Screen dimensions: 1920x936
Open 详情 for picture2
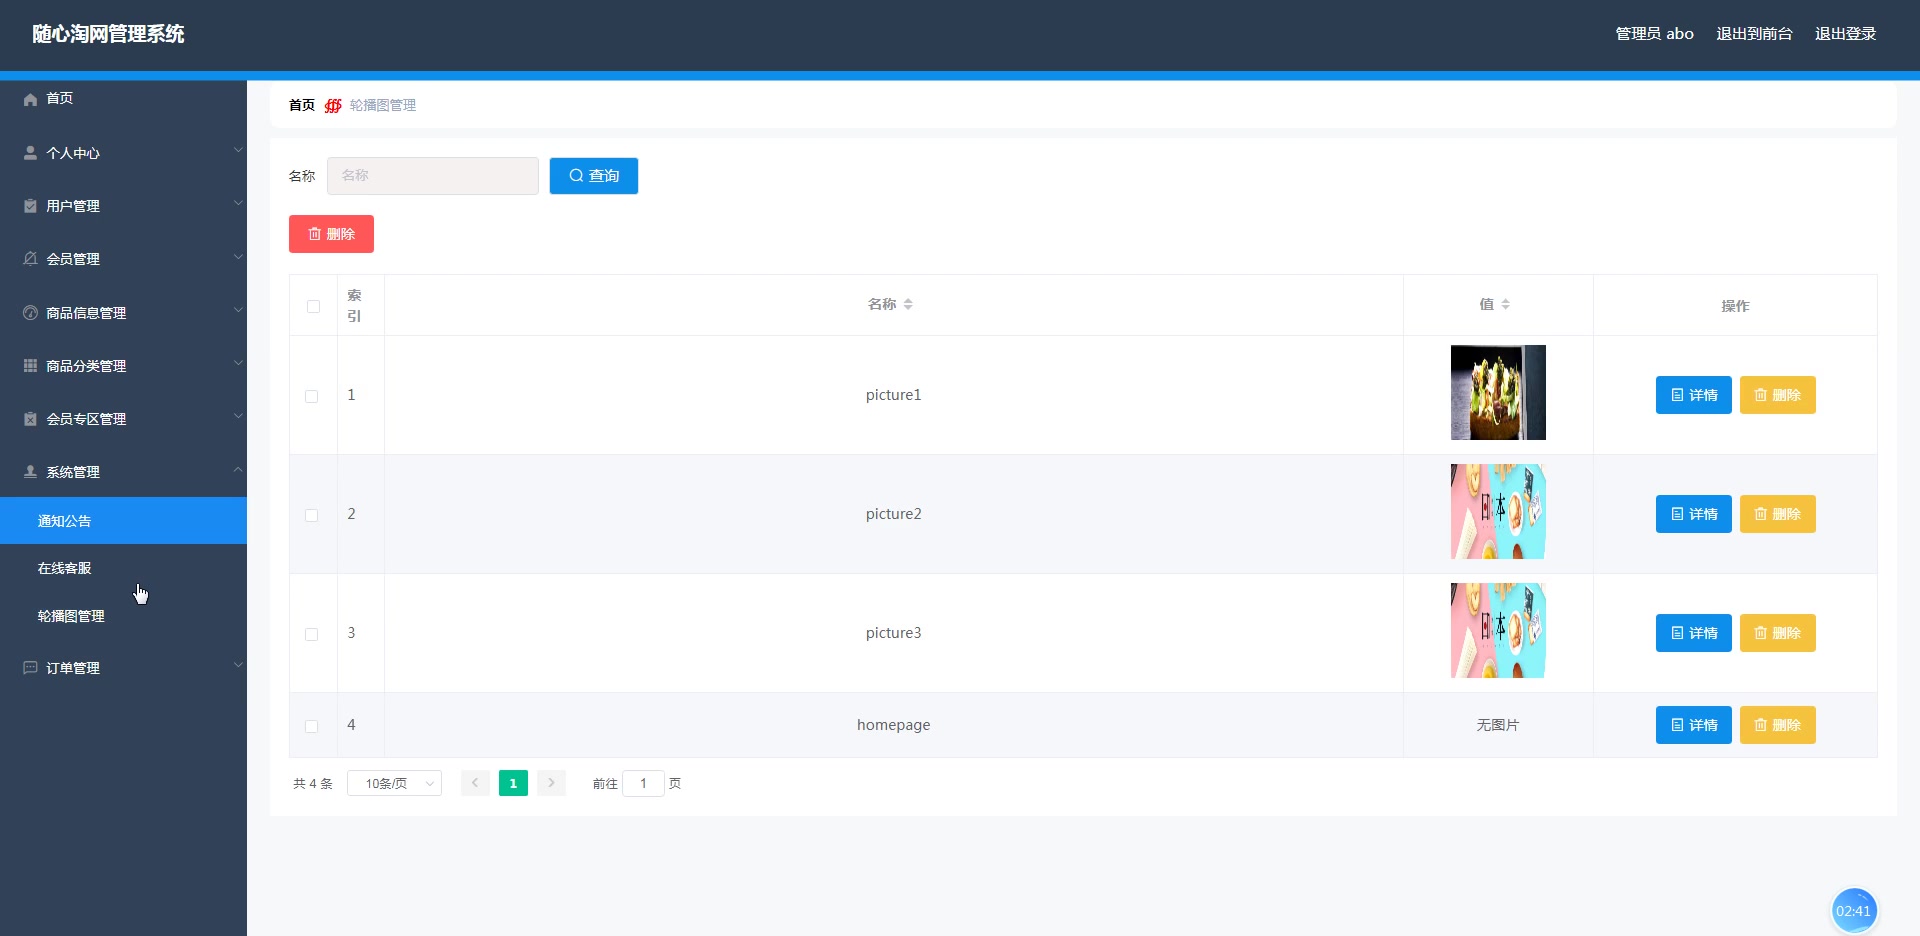1694,514
